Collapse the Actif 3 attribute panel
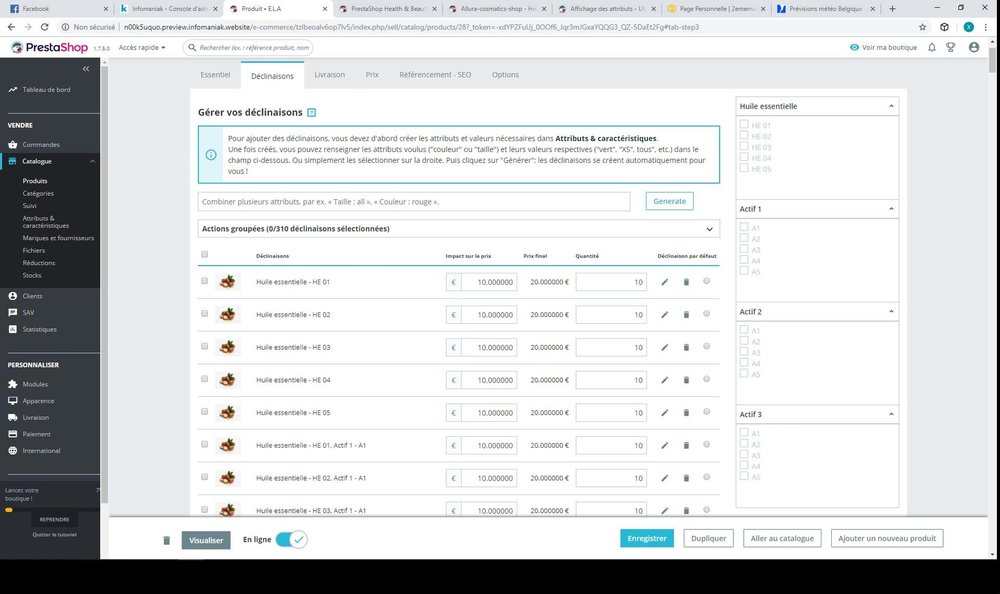This screenshot has width=1000, height=594. click(x=892, y=414)
